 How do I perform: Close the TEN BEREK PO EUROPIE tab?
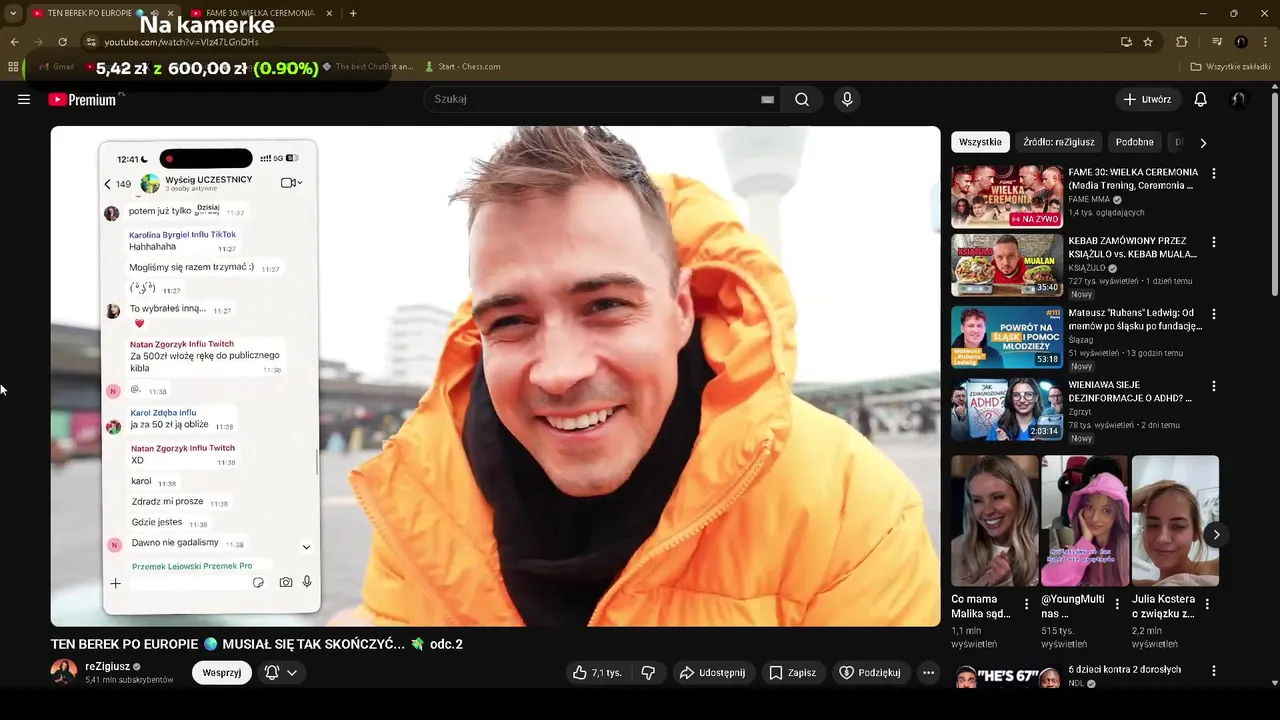(169, 13)
